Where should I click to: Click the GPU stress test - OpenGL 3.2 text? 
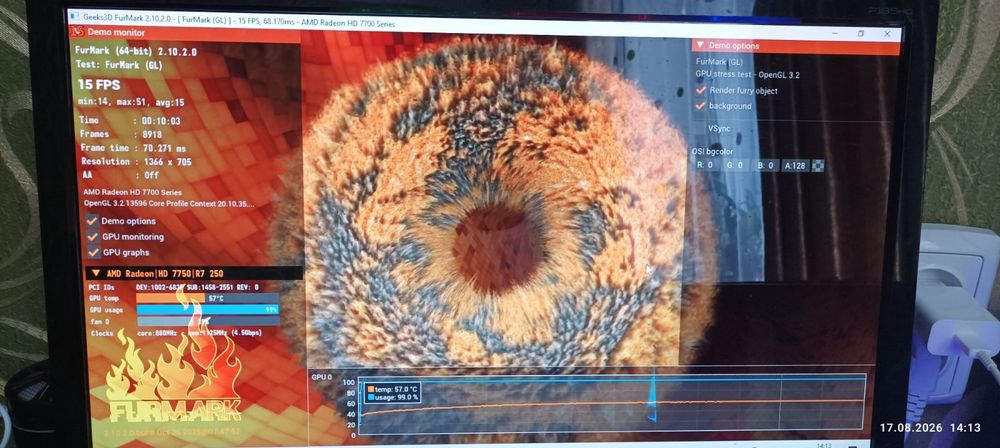[x=747, y=75]
